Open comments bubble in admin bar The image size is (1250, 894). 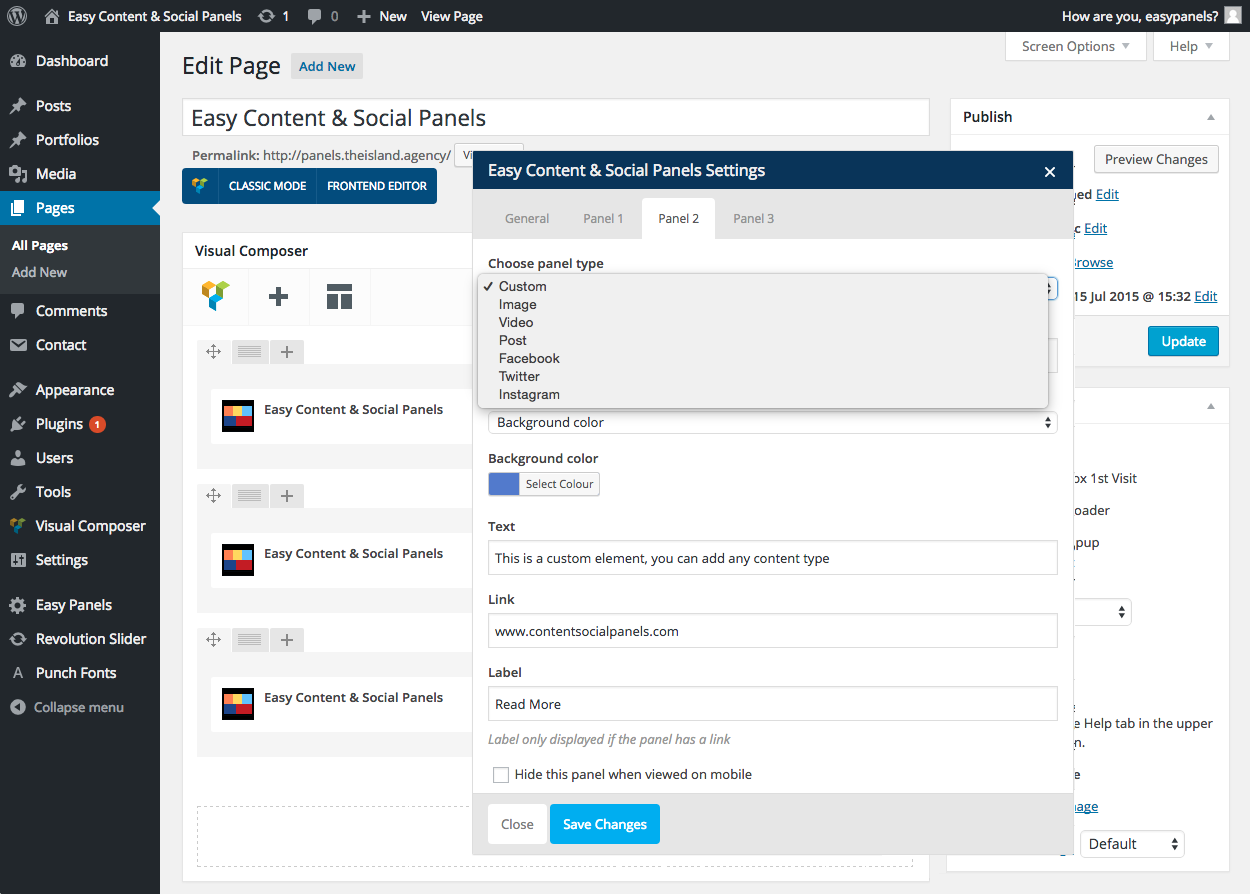pos(315,16)
